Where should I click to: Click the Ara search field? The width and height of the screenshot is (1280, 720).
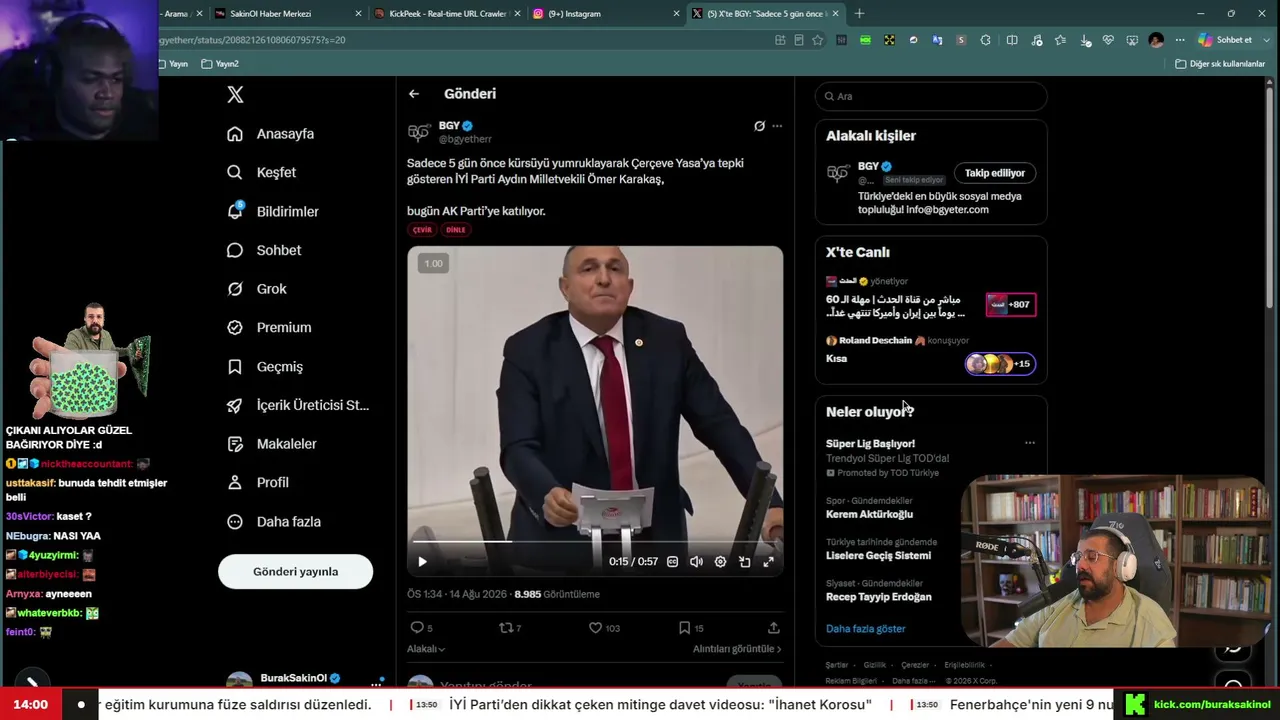click(x=931, y=96)
